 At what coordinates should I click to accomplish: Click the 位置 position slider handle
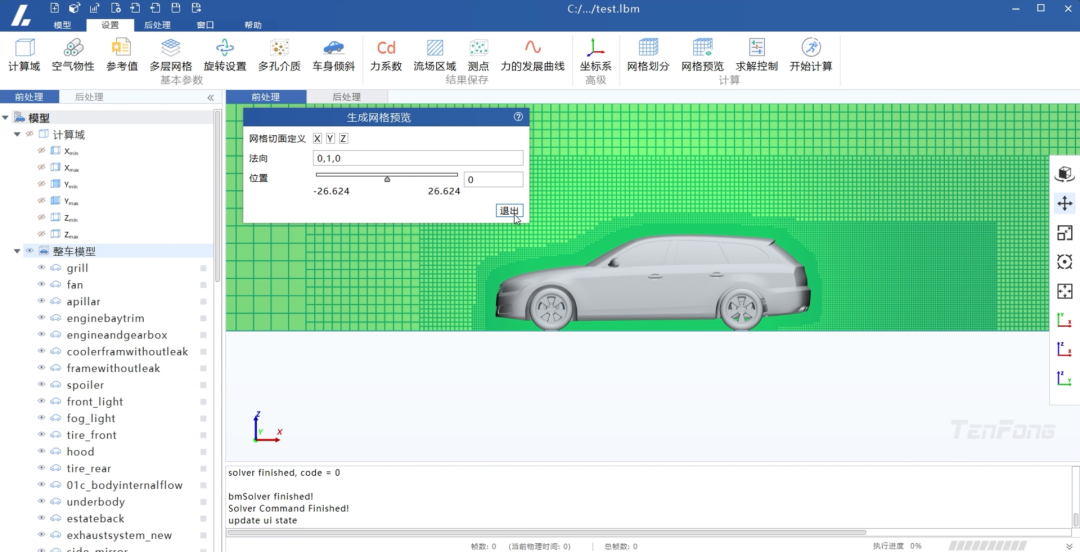point(387,179)
